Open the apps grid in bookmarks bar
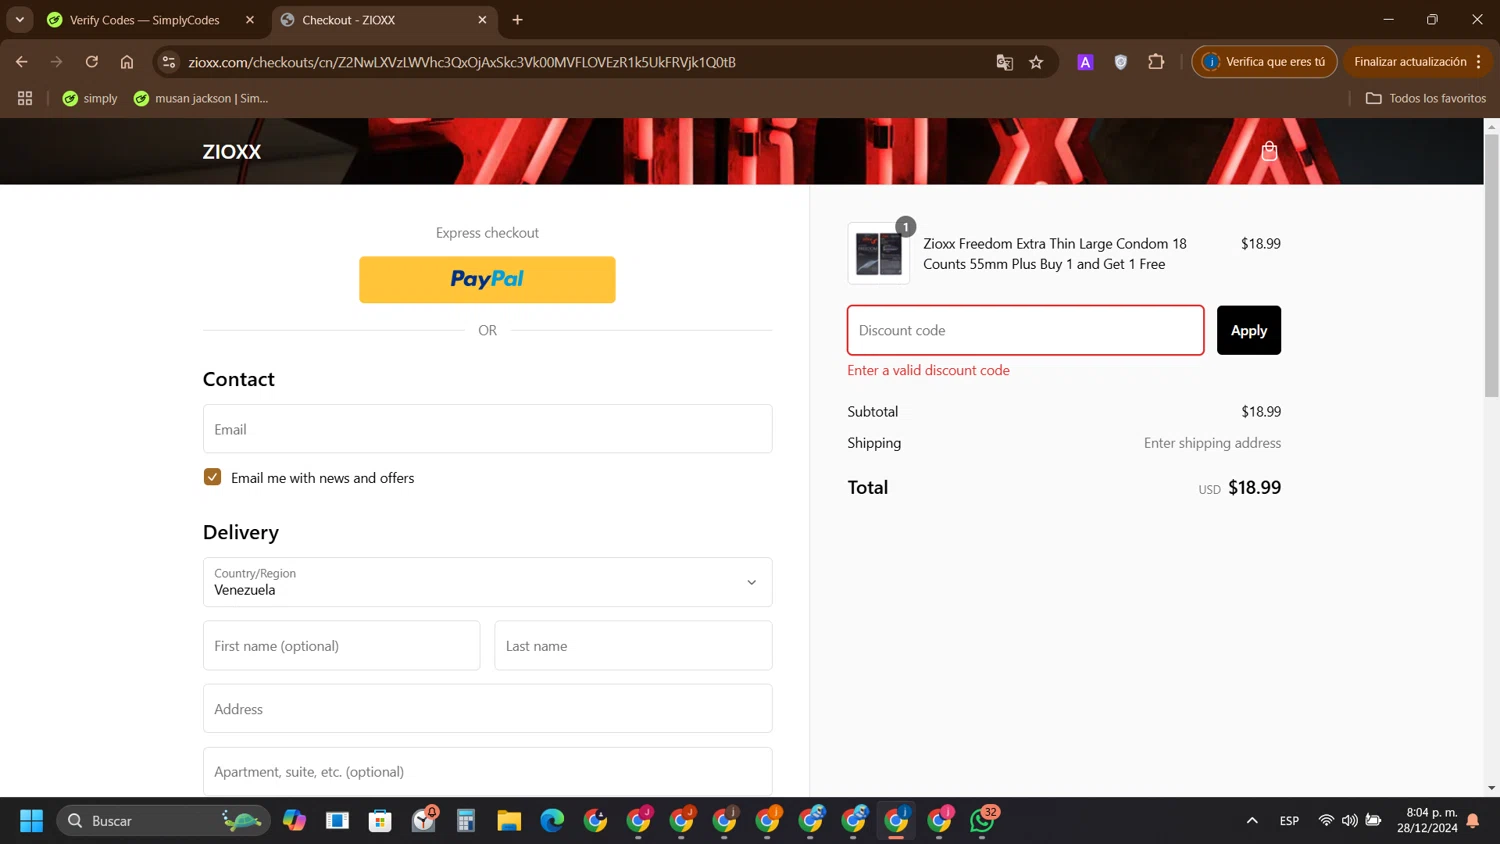This screenshot has height=844, width=1500. (25, 98)
